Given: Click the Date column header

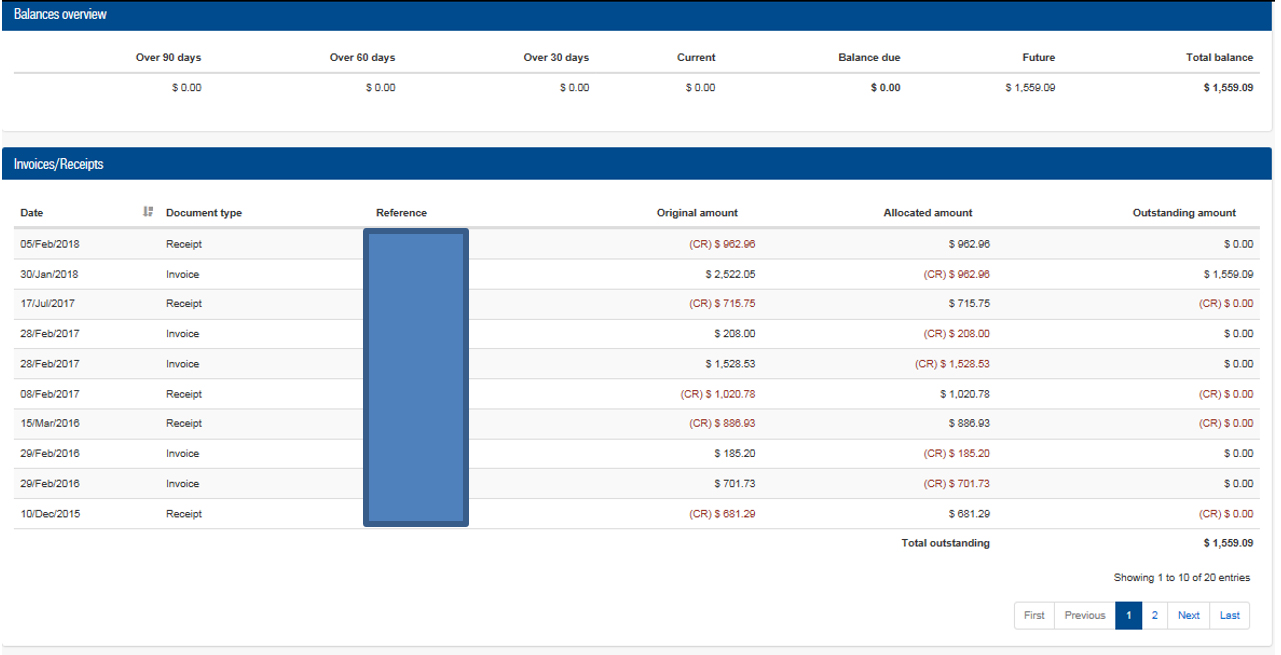Looking at the screenshot, I should coord(32,213).
